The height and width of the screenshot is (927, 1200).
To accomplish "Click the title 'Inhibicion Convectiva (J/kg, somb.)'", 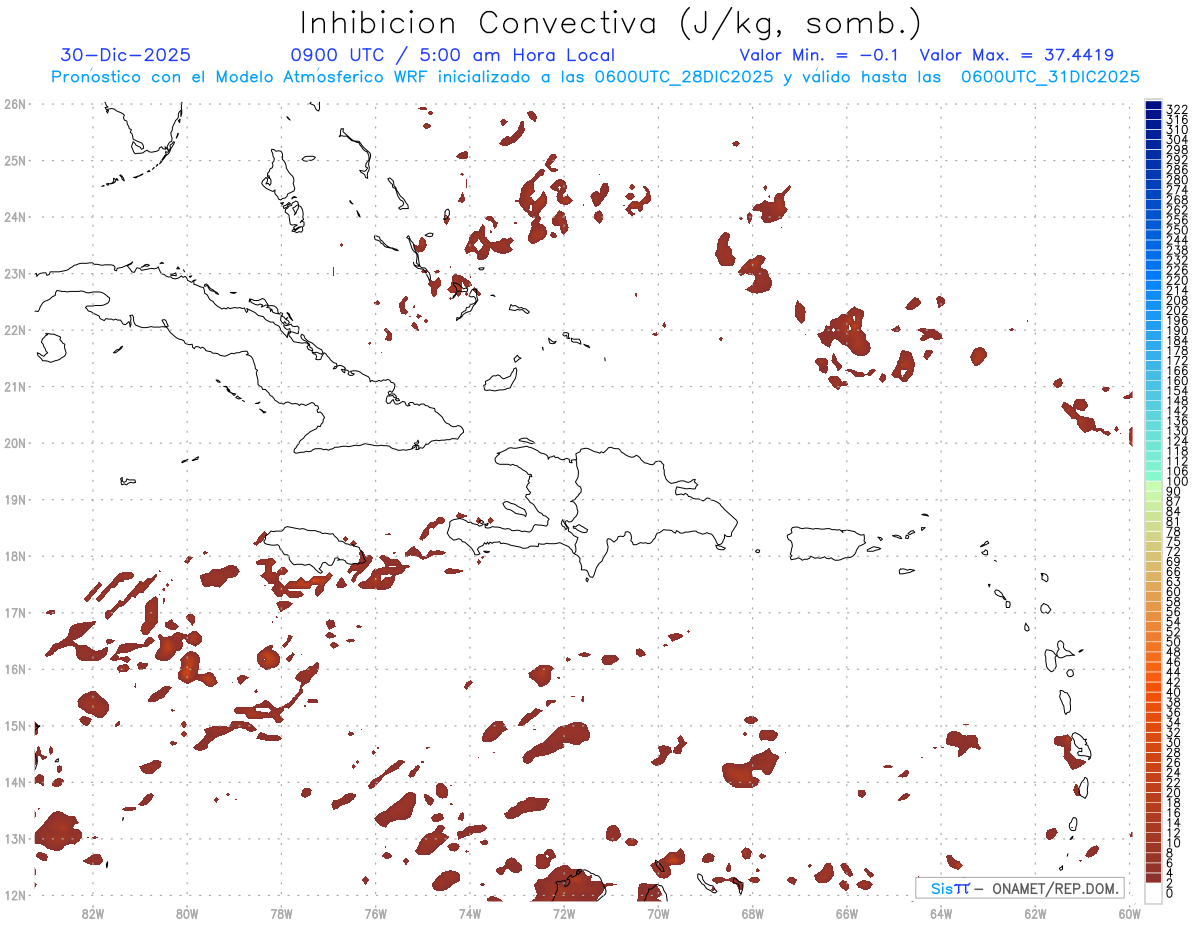I will pos(611,23).
